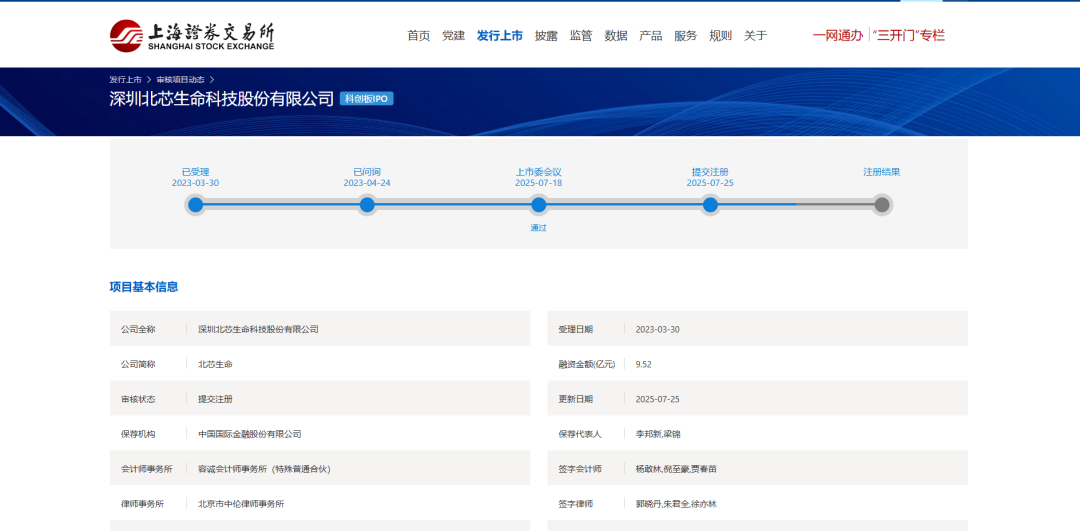1080x531 pixels.
Task: Open the 首页 menu item
Action: pyautogui.click(x=419, y=36)
